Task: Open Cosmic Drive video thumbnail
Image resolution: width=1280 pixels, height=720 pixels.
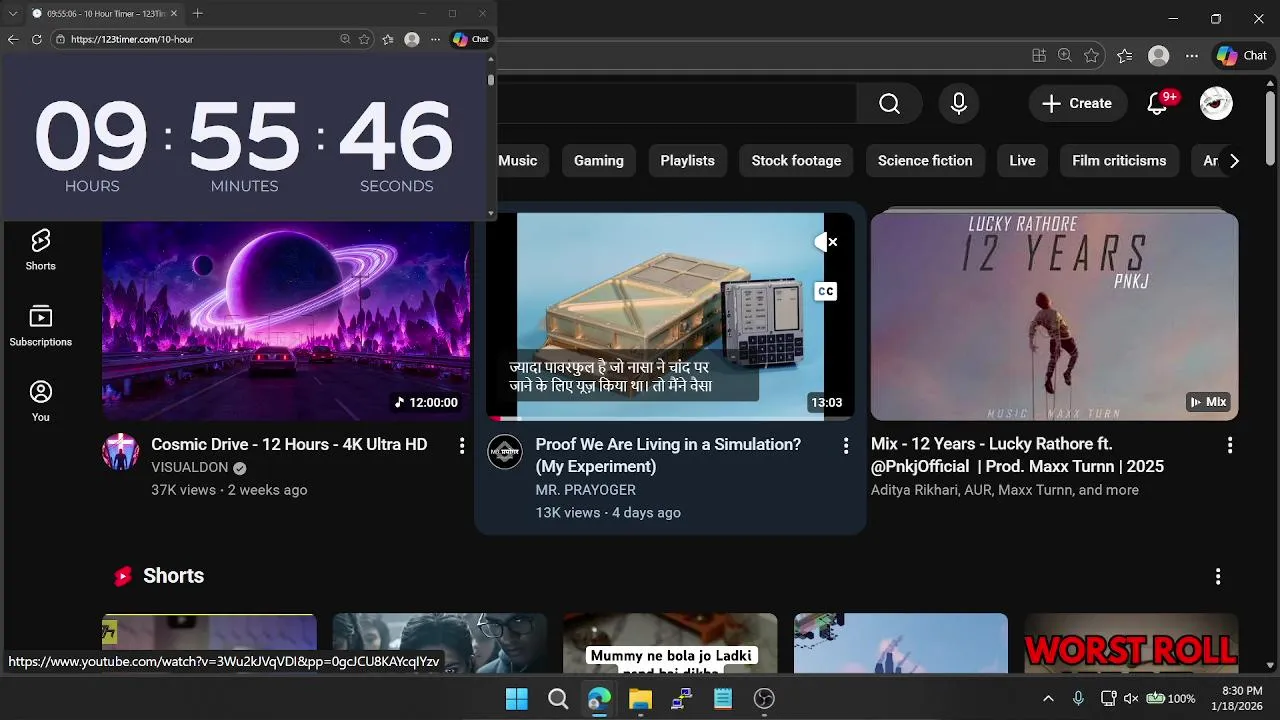Action: (286, 321)
